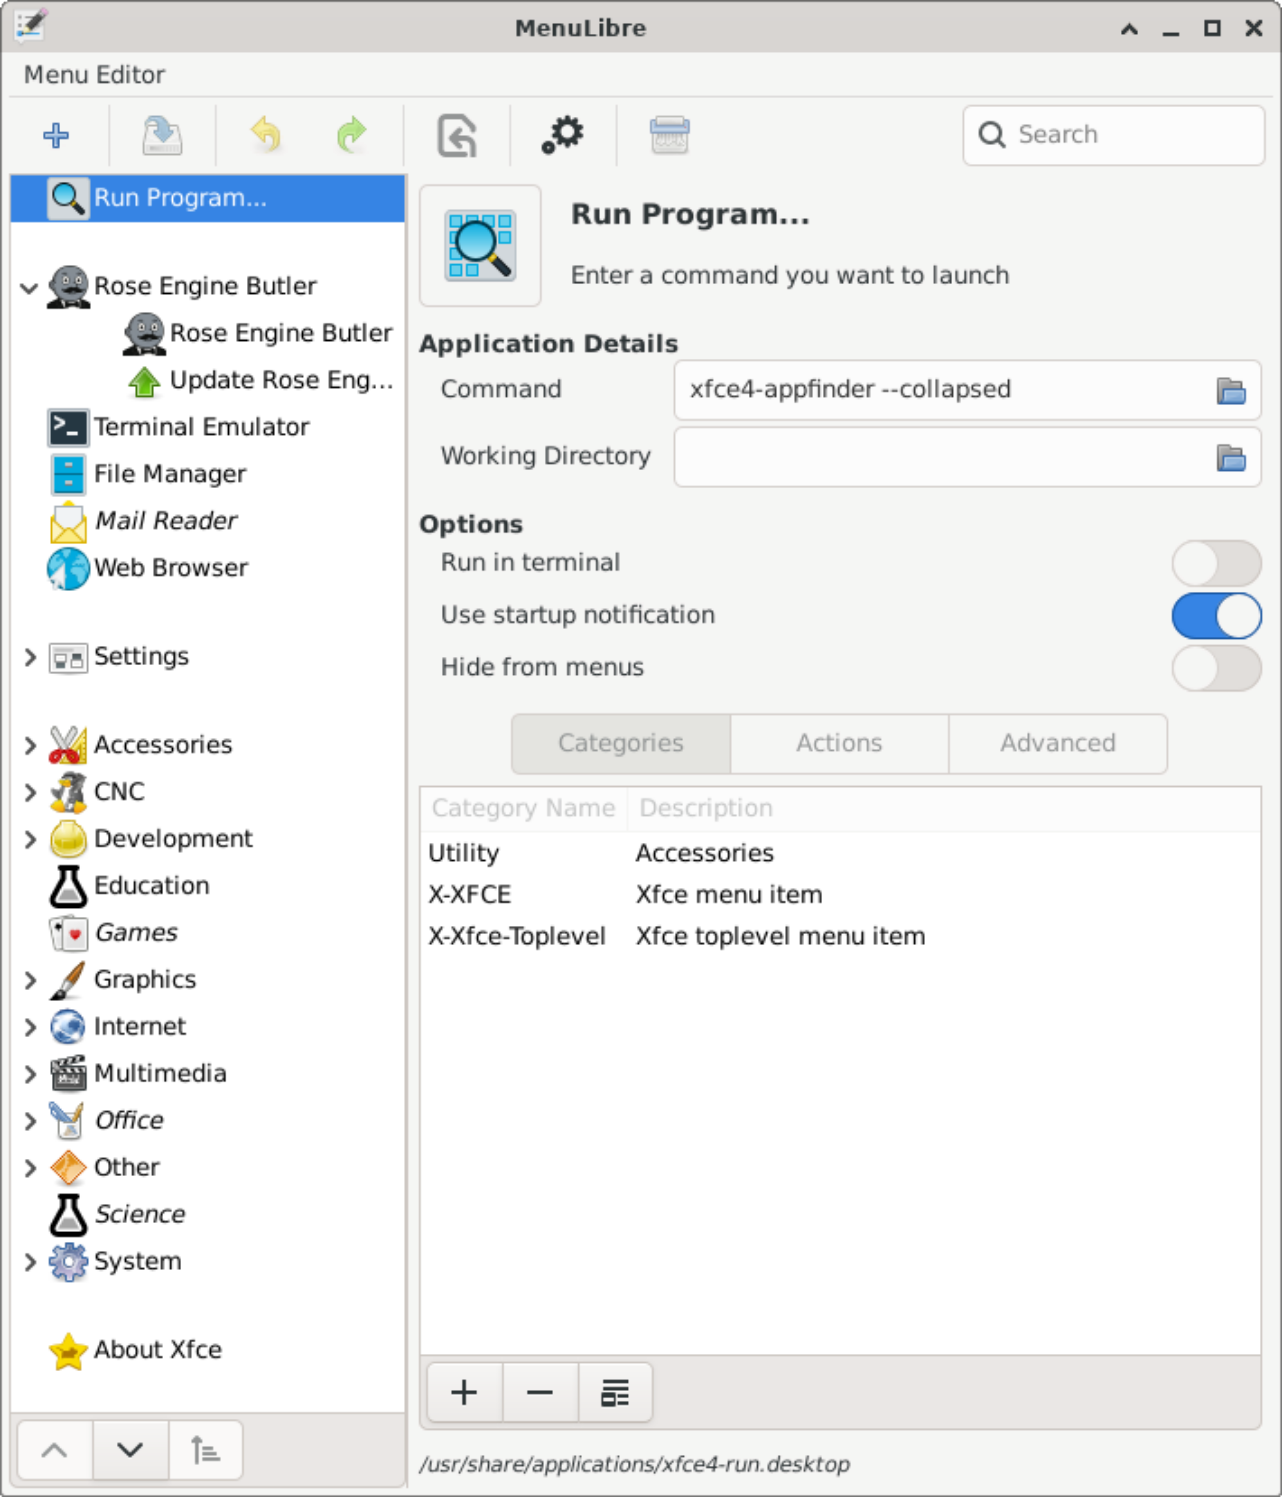Click the gears execute launcher icon

click(x=563, y=135)
